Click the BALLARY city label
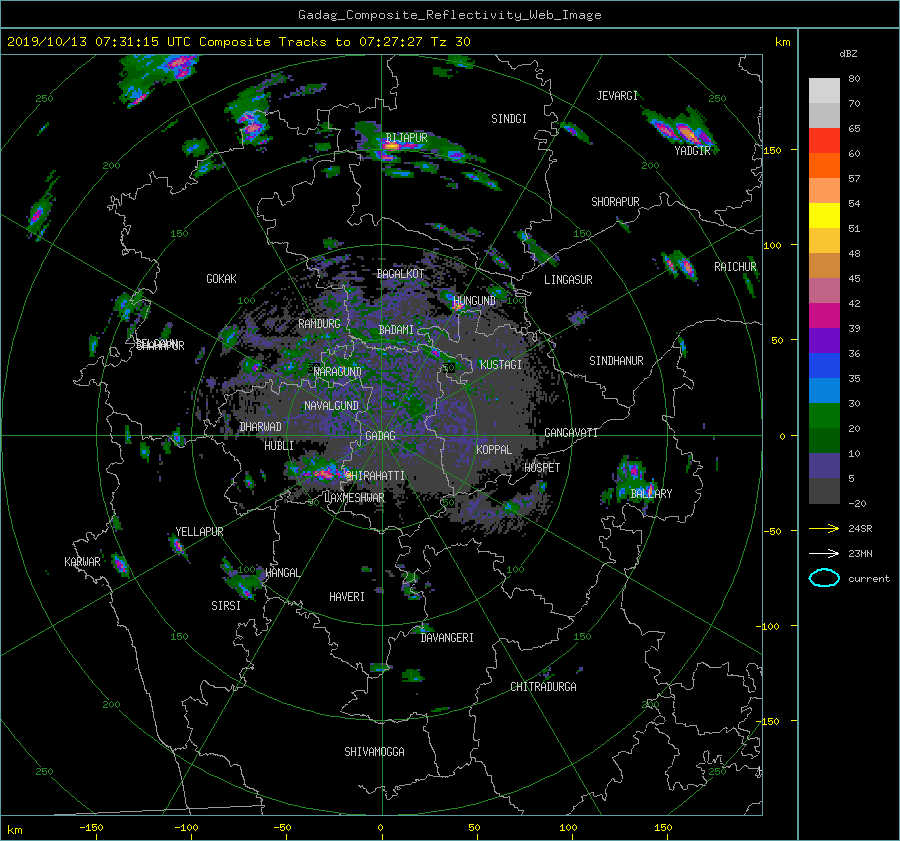Image resolution: width=900 pixels, height=841 pixels. click(651, 494)
